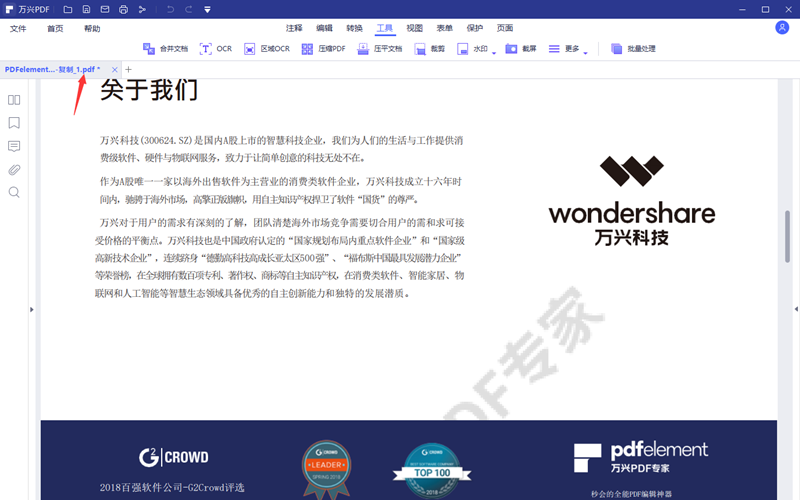
Task: Undo the last action
Action: coord(170,9)
